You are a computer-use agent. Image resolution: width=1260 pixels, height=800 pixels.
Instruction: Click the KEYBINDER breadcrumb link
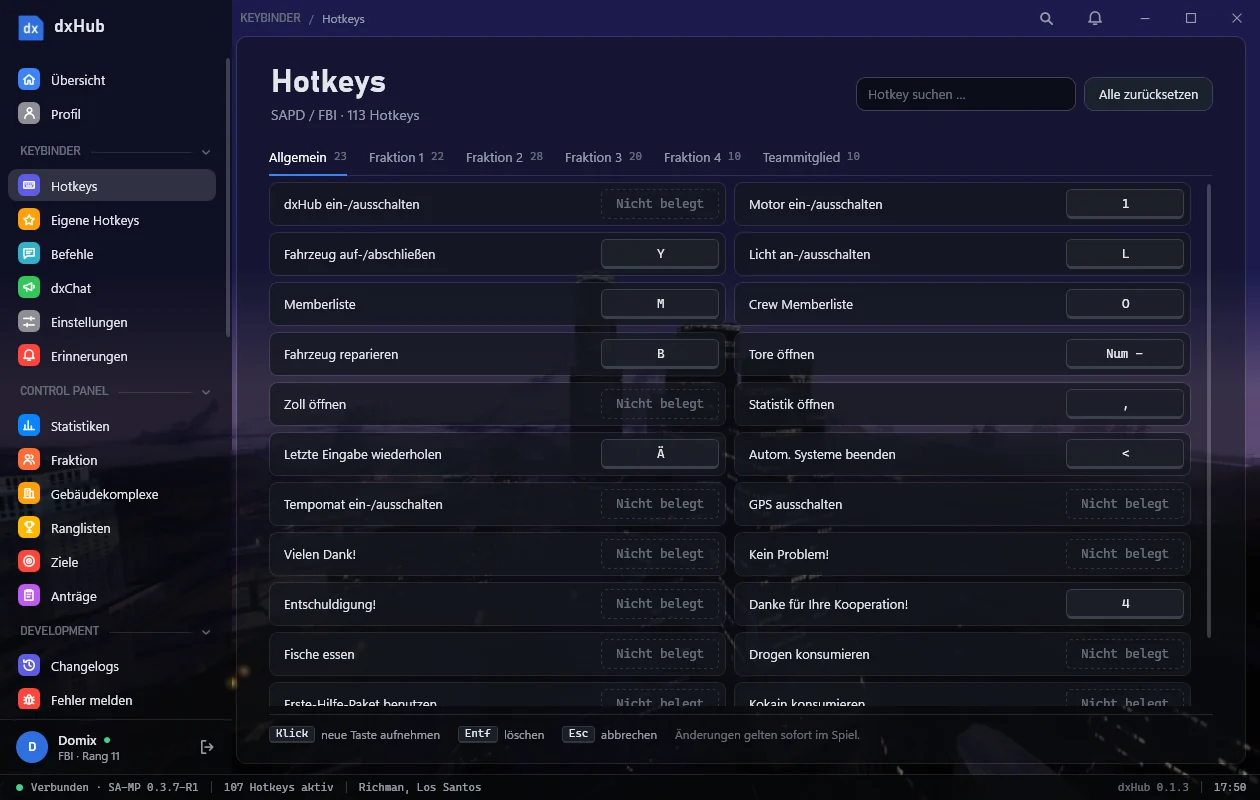pyautogui.click(x=271, y=18)
